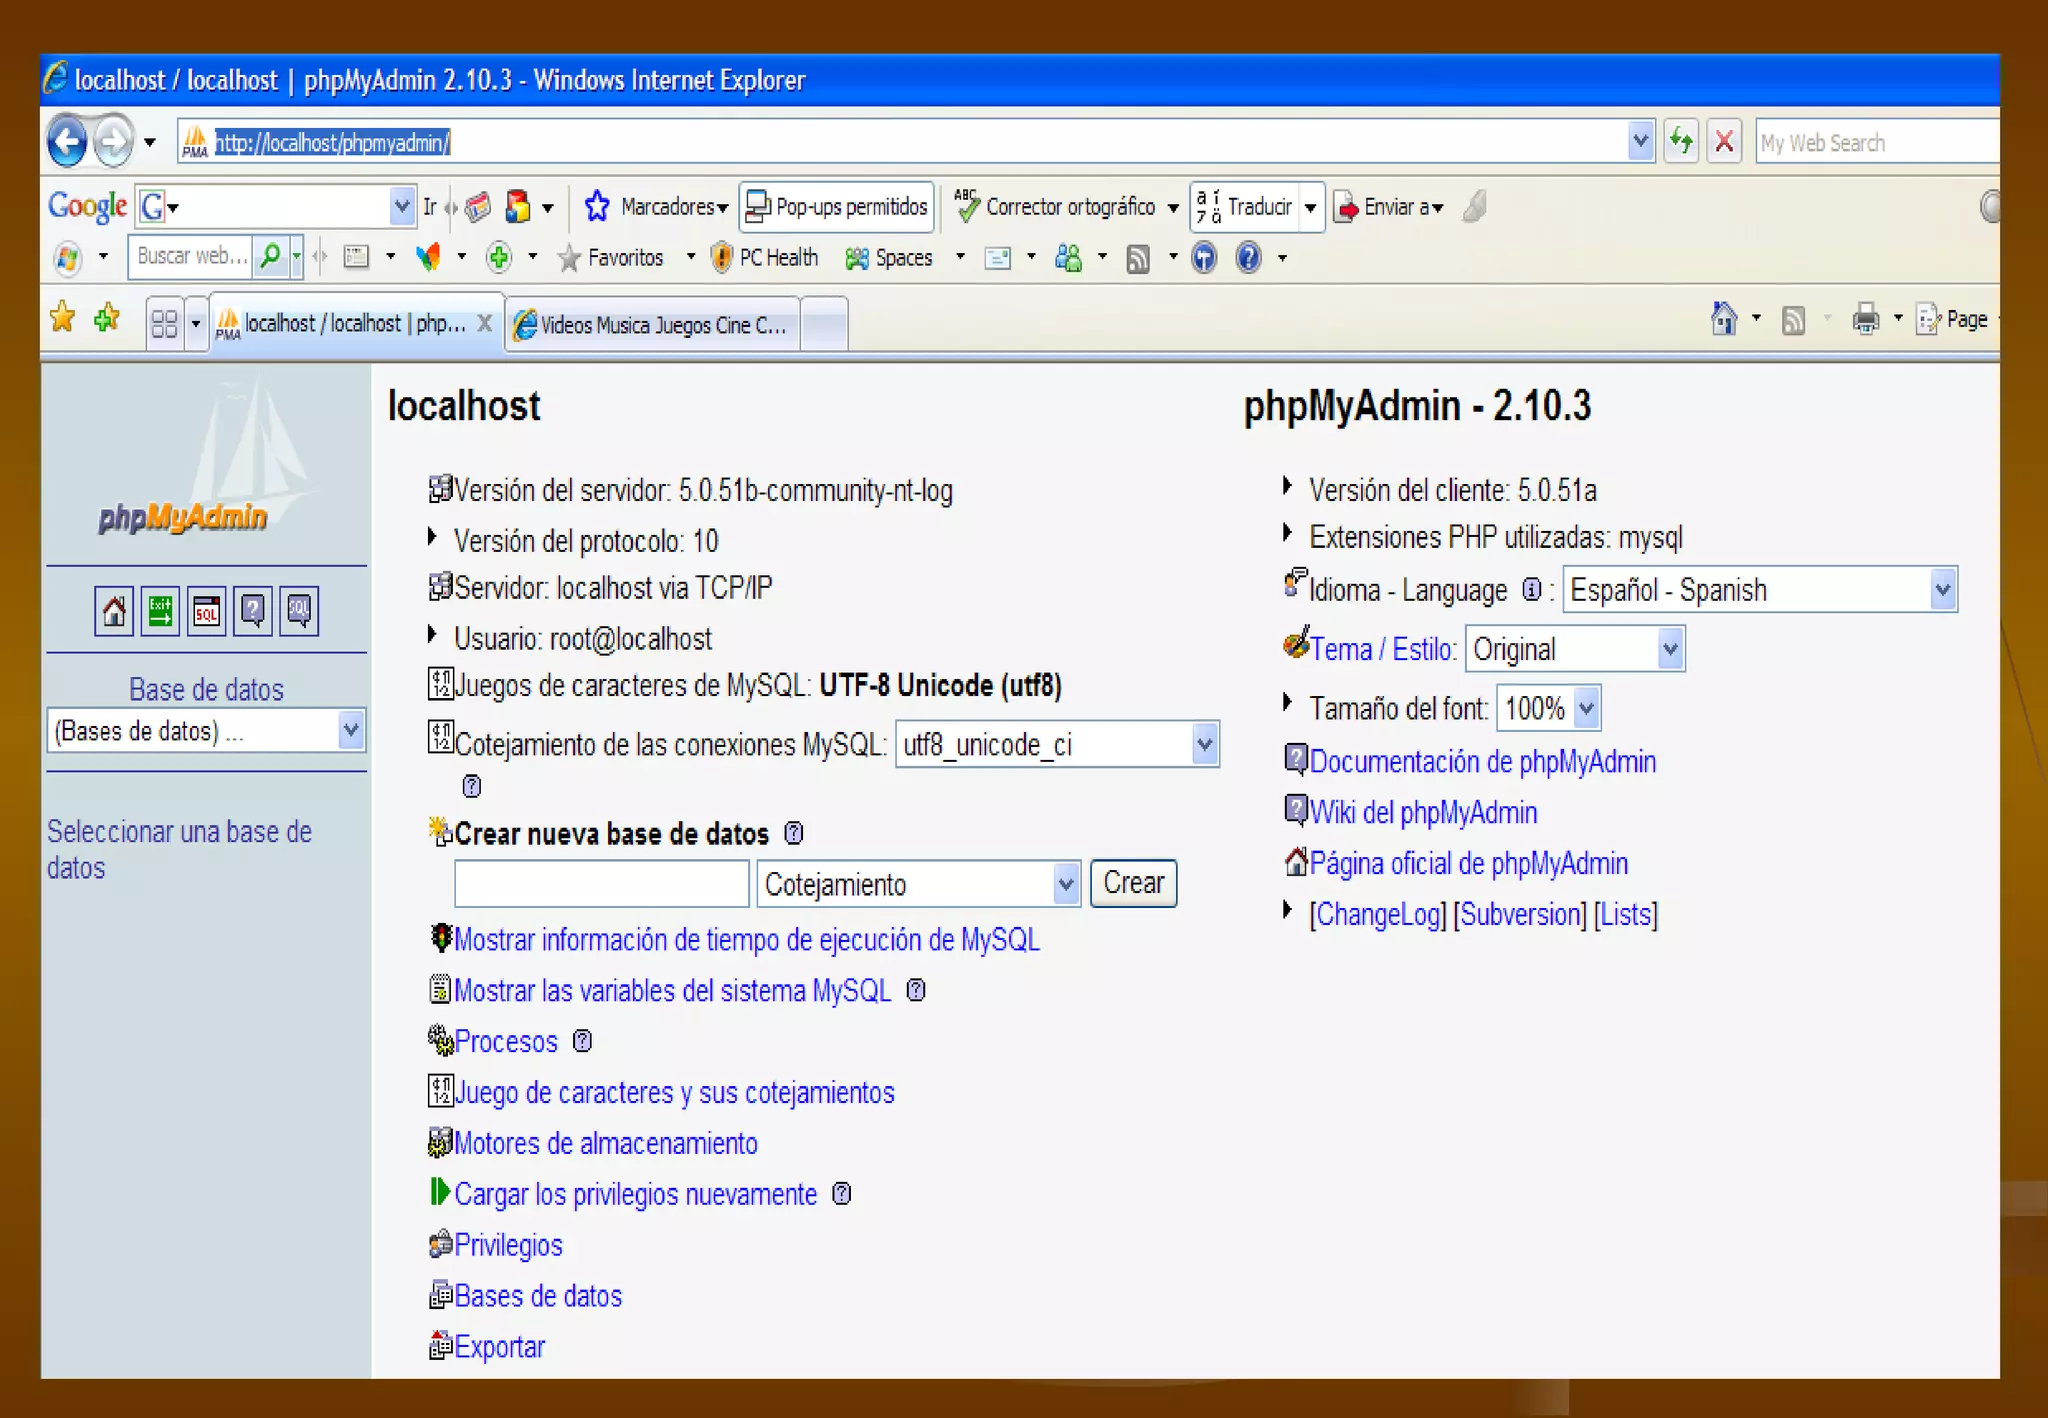Click the help icon beside Procesos

[x=582, y=1042]
